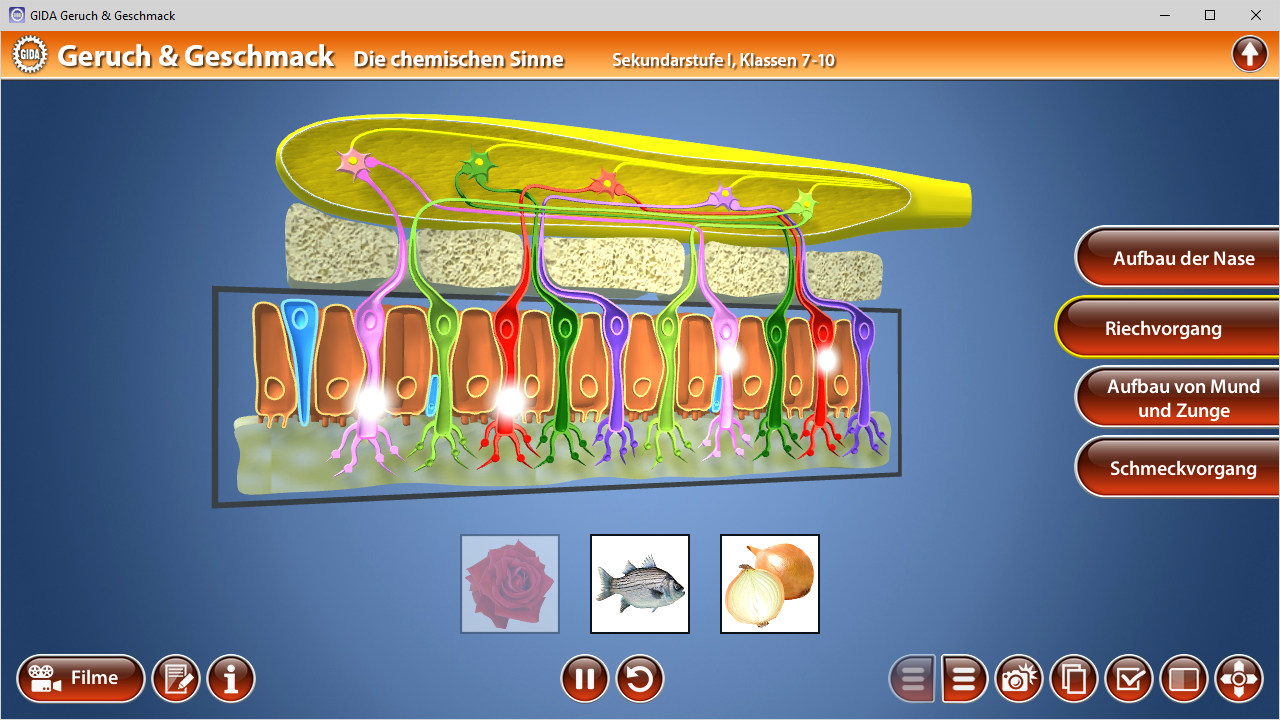Open the Filme menu

tap(80, 678)
